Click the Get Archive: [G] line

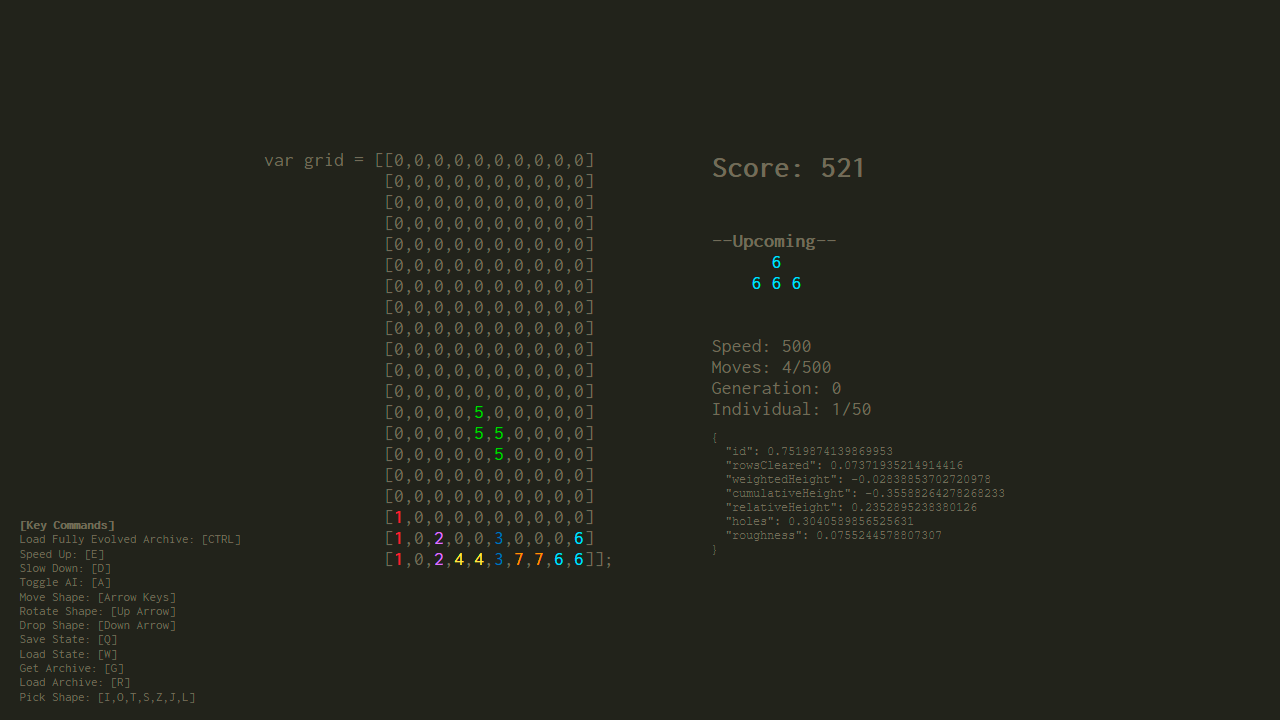pos(72,668)
